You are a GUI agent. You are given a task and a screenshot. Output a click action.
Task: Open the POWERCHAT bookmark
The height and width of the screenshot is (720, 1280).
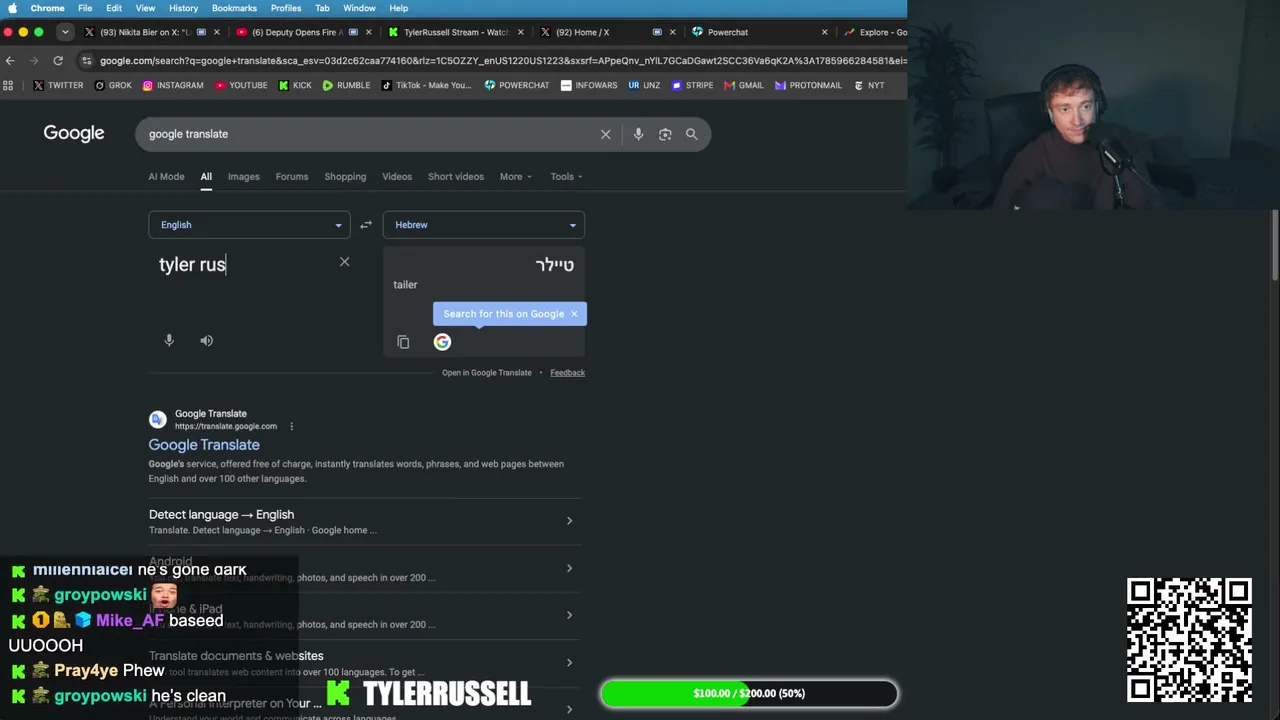point(517,86)
